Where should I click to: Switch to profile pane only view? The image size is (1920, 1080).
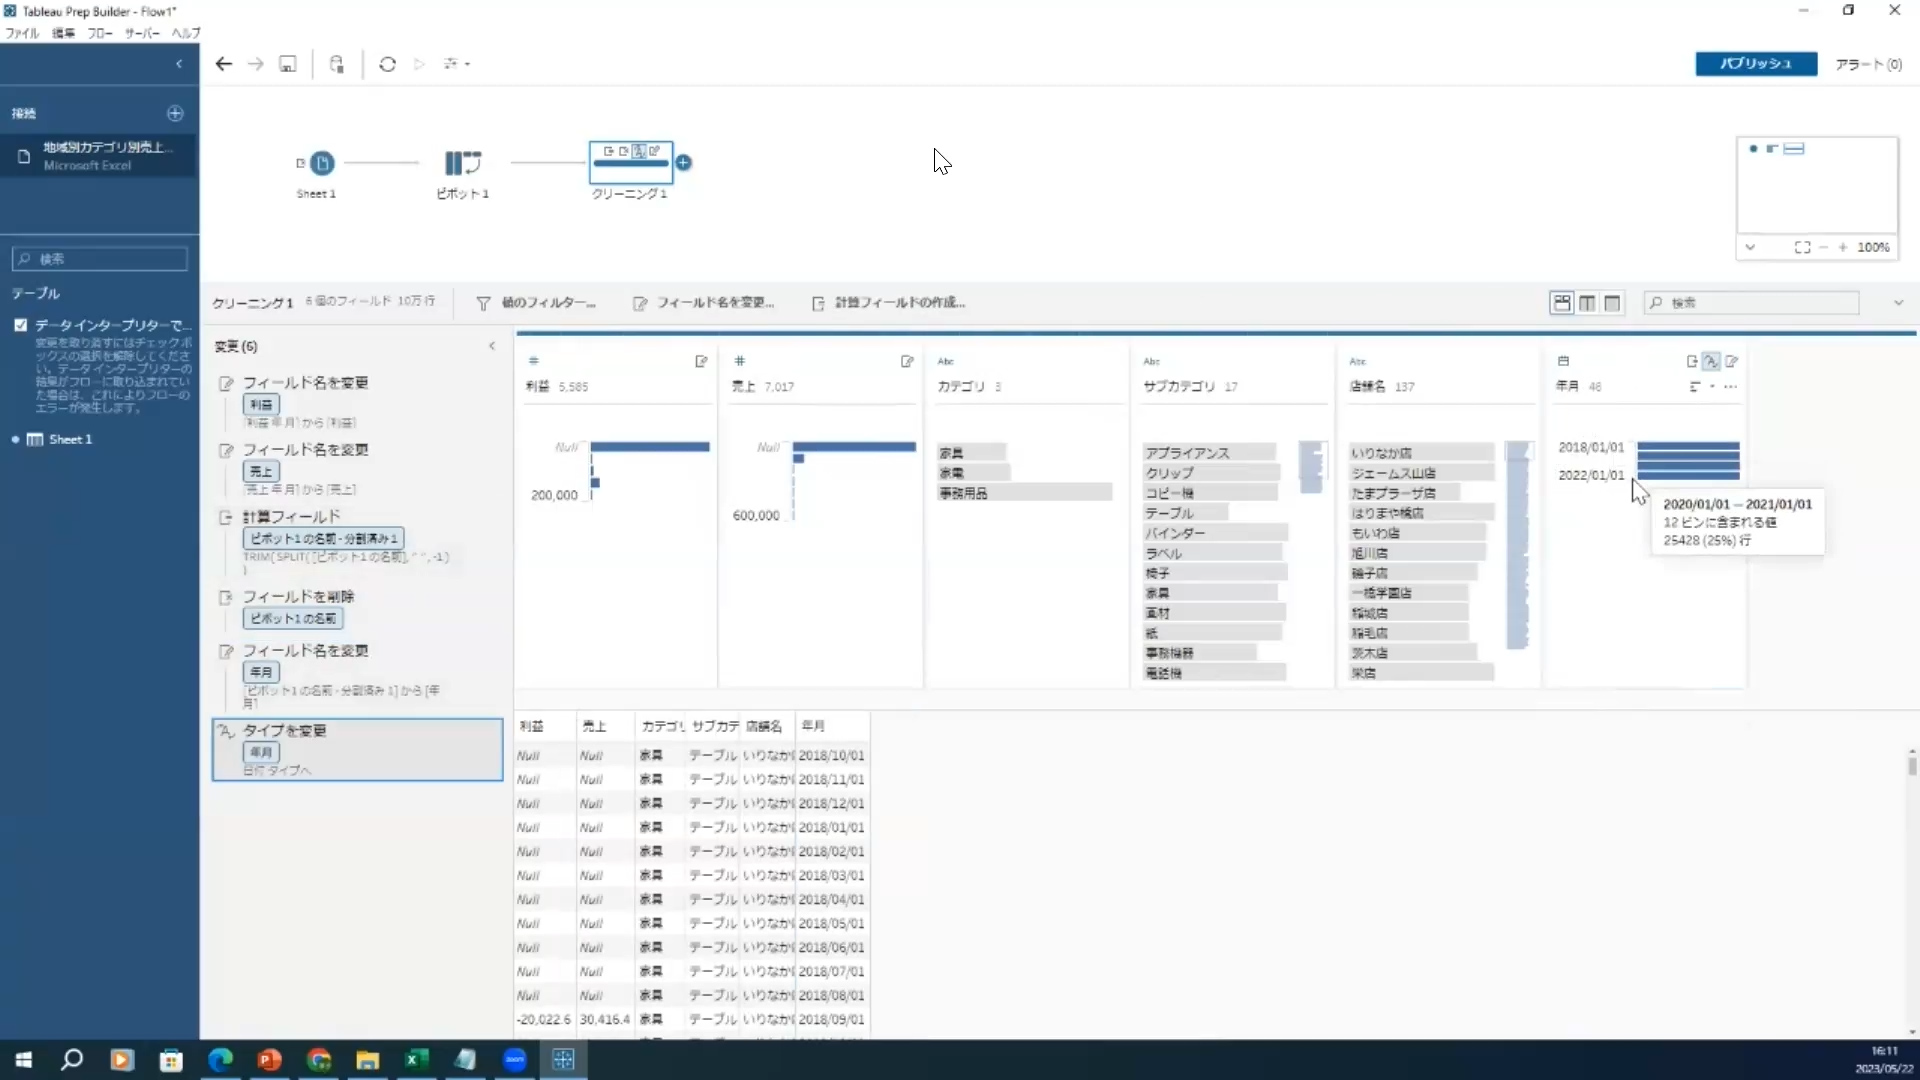[x=1587, y=303]
